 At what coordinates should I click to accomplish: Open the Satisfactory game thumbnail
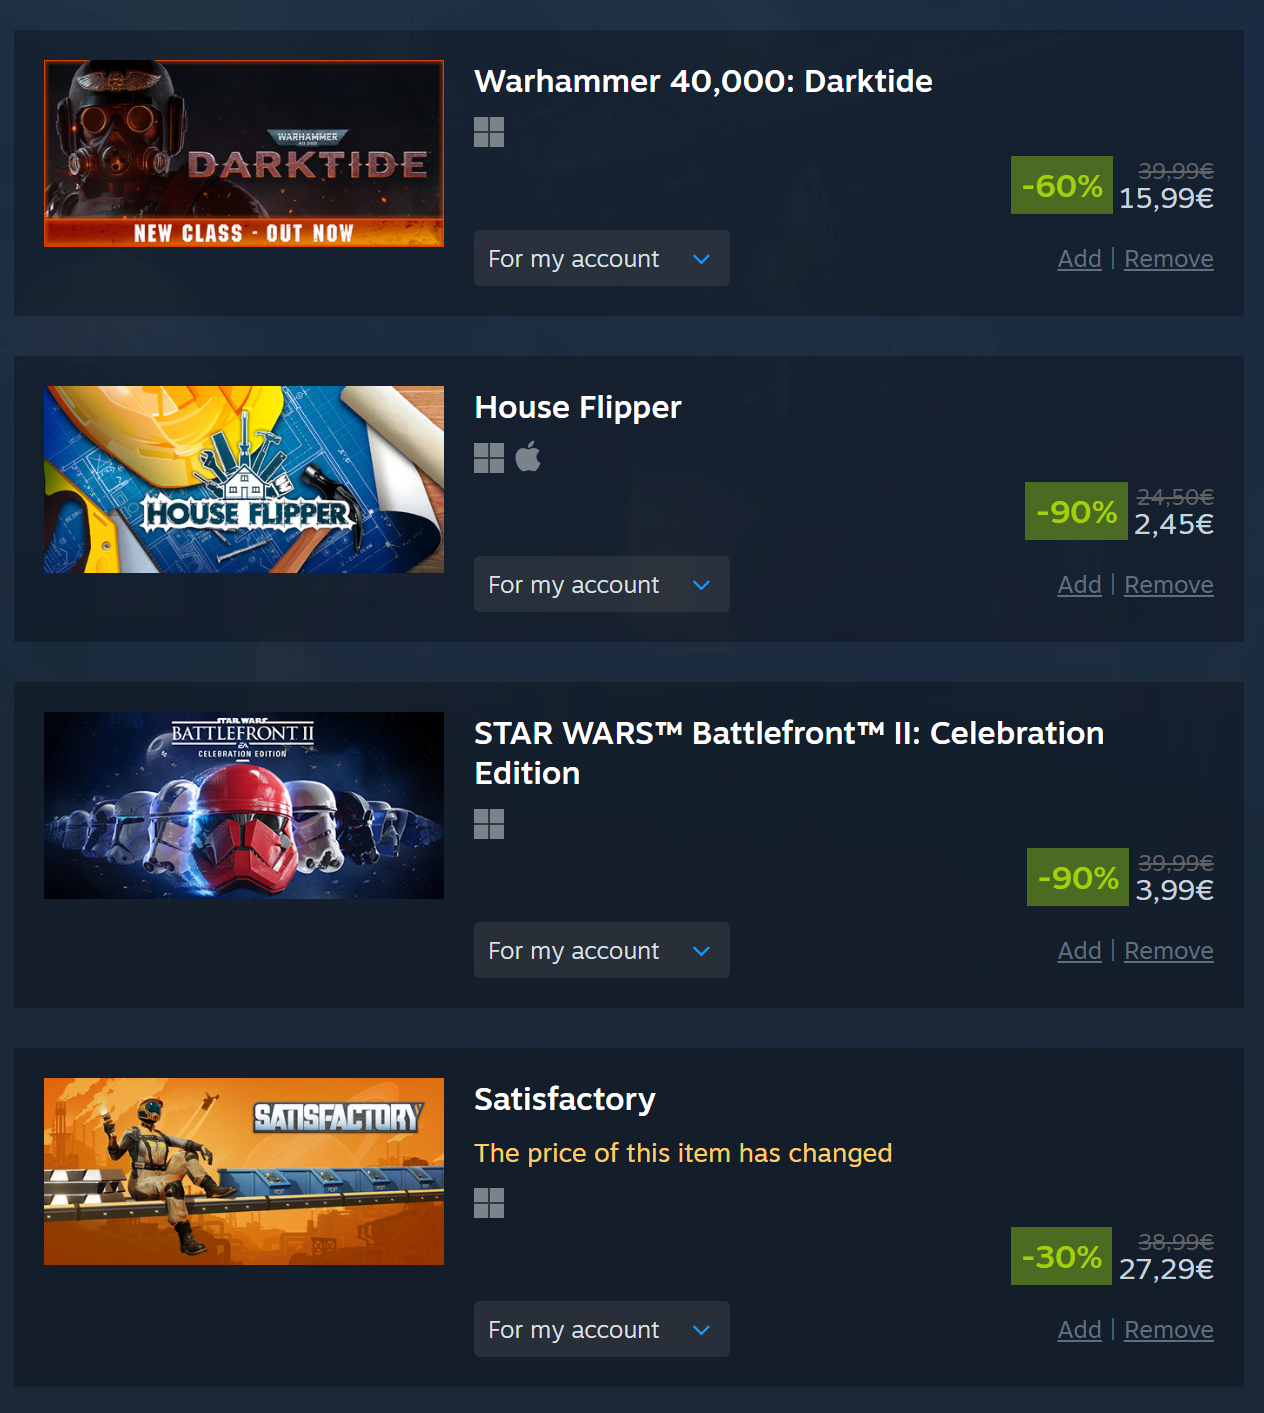point(244,1171)
